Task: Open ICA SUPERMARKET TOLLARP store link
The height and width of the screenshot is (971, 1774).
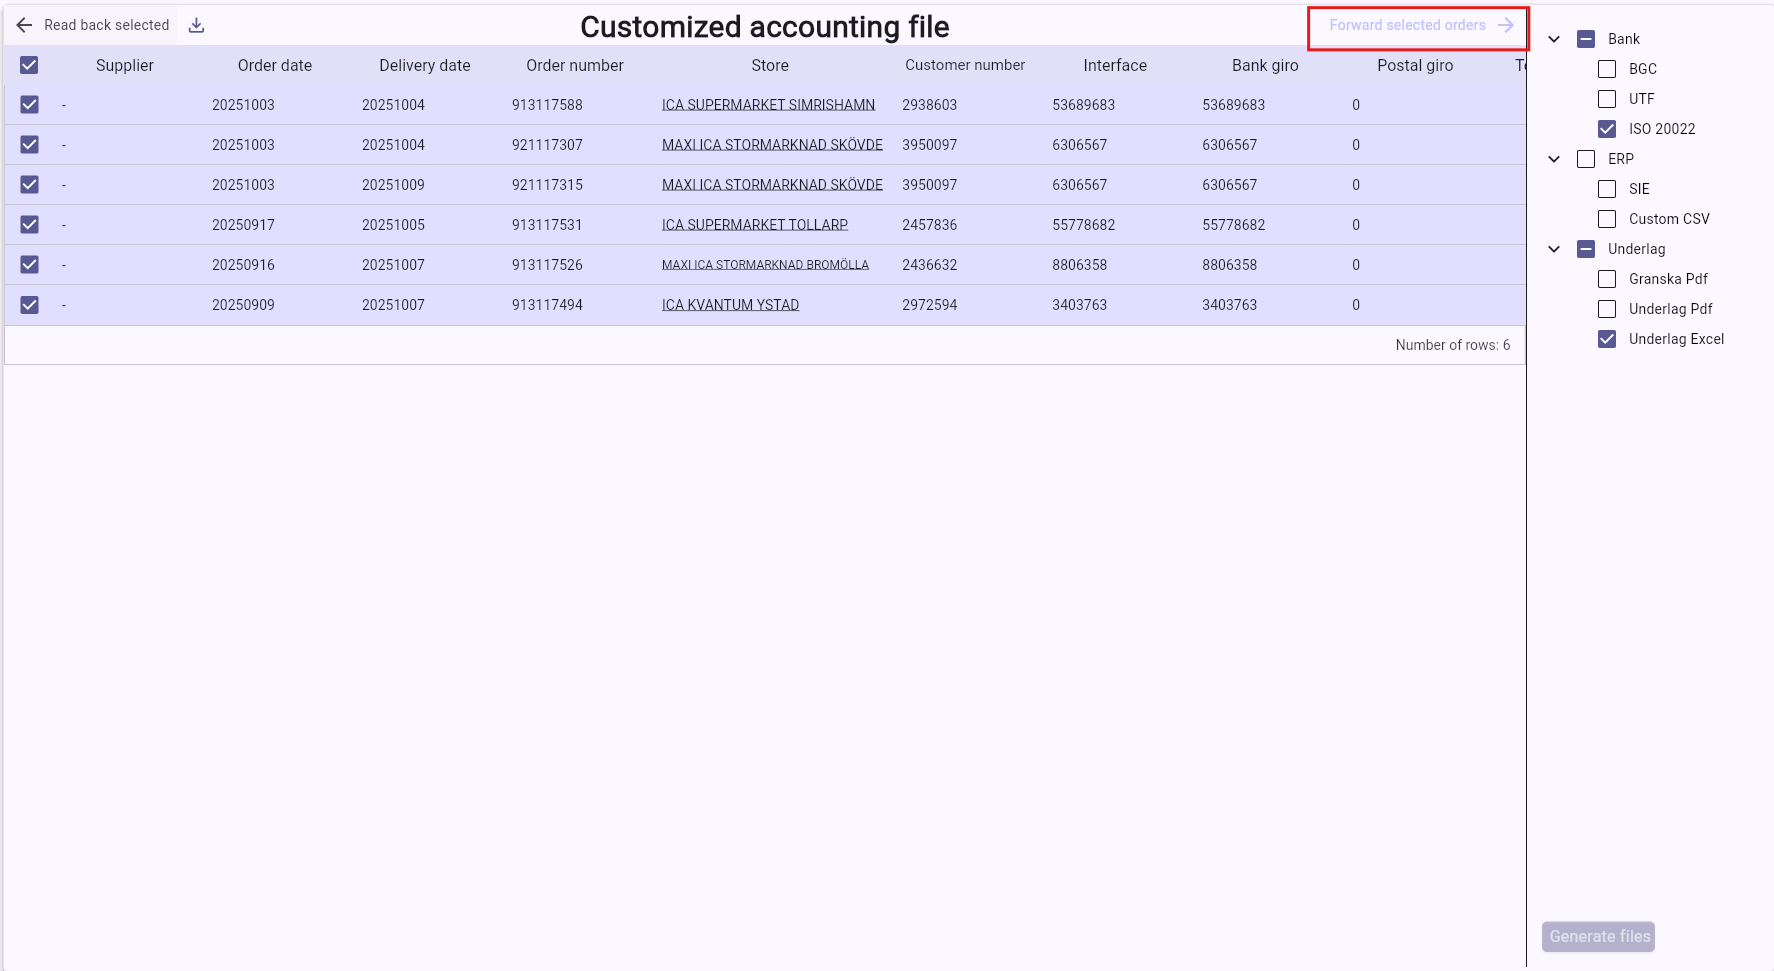Action: tap(755, 225)
